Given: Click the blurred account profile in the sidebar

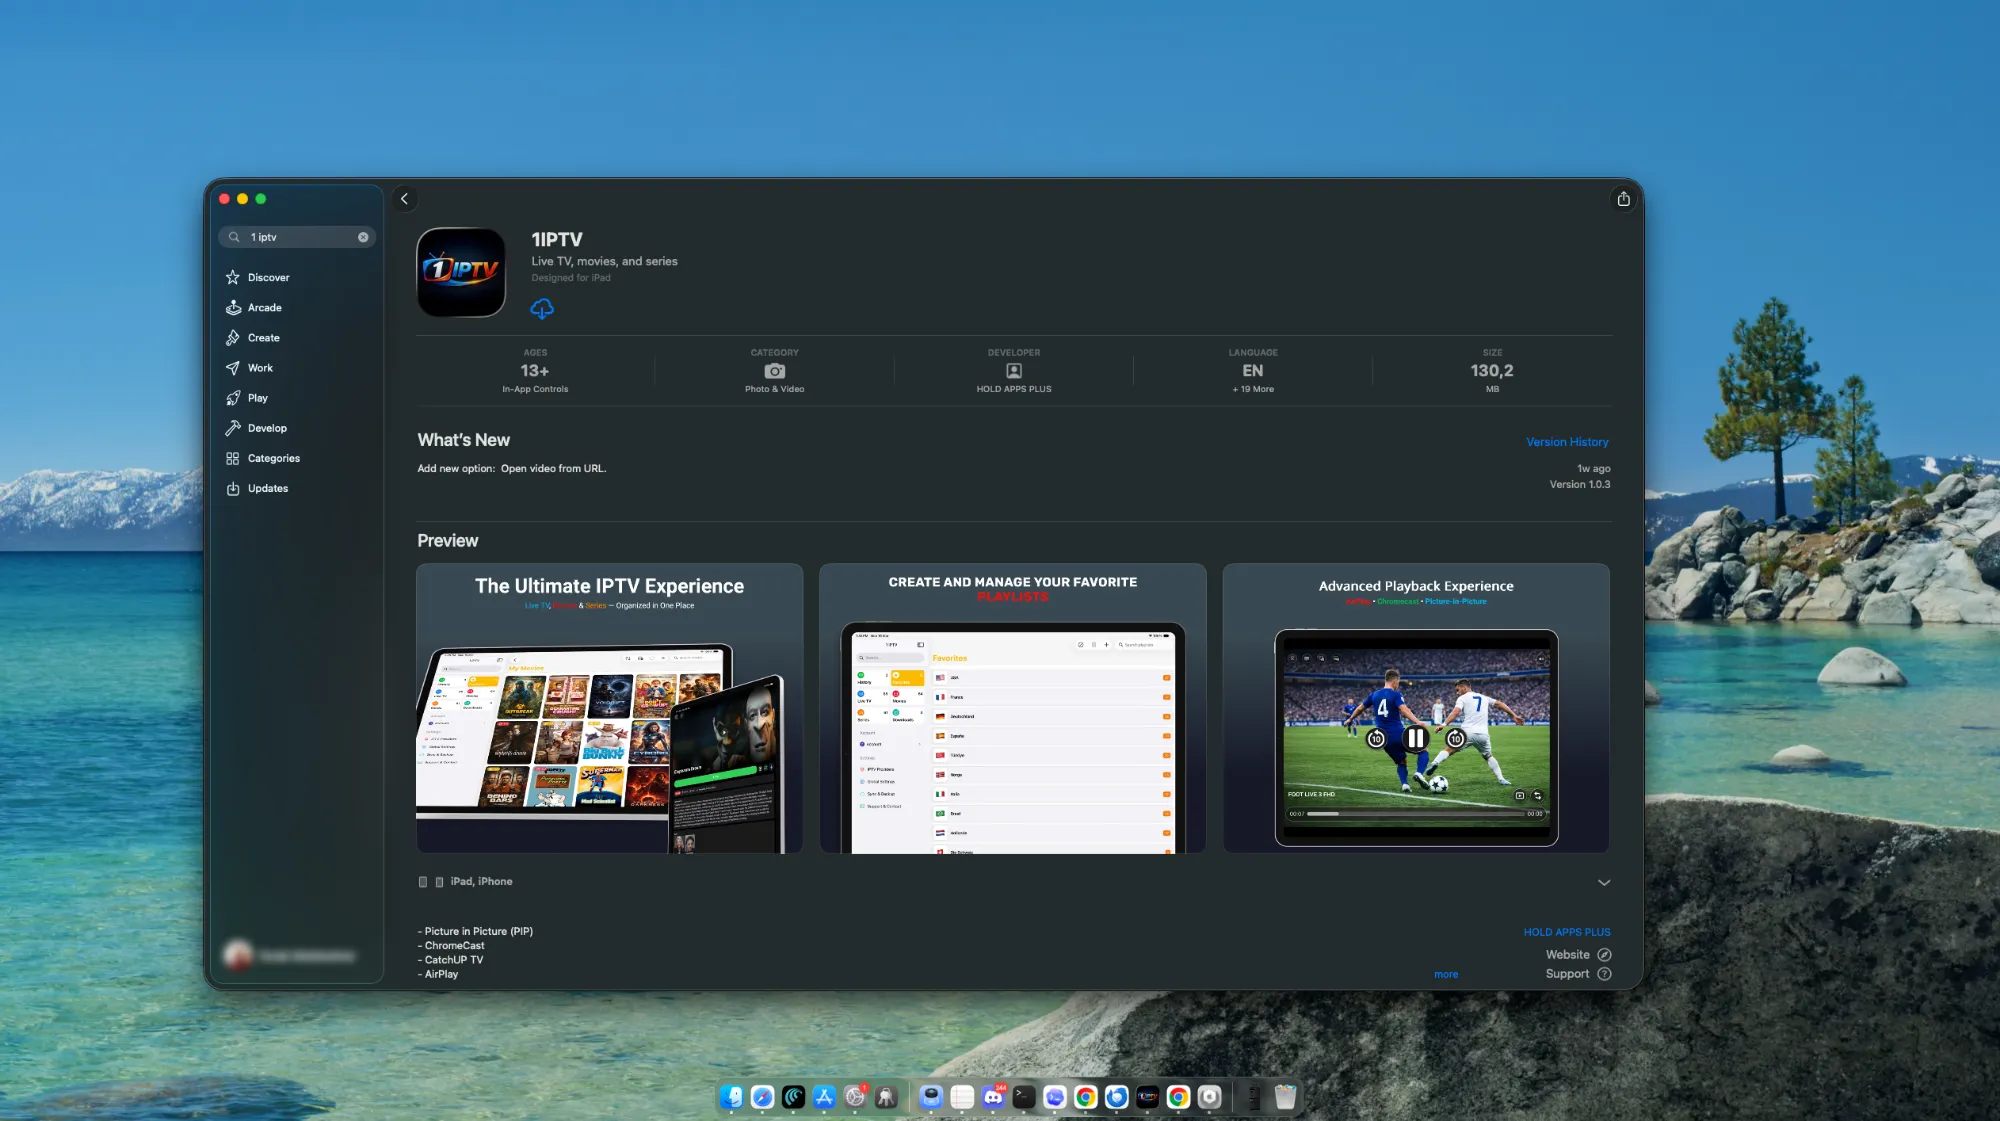Looking at the screenshot, I should point(291,956).
